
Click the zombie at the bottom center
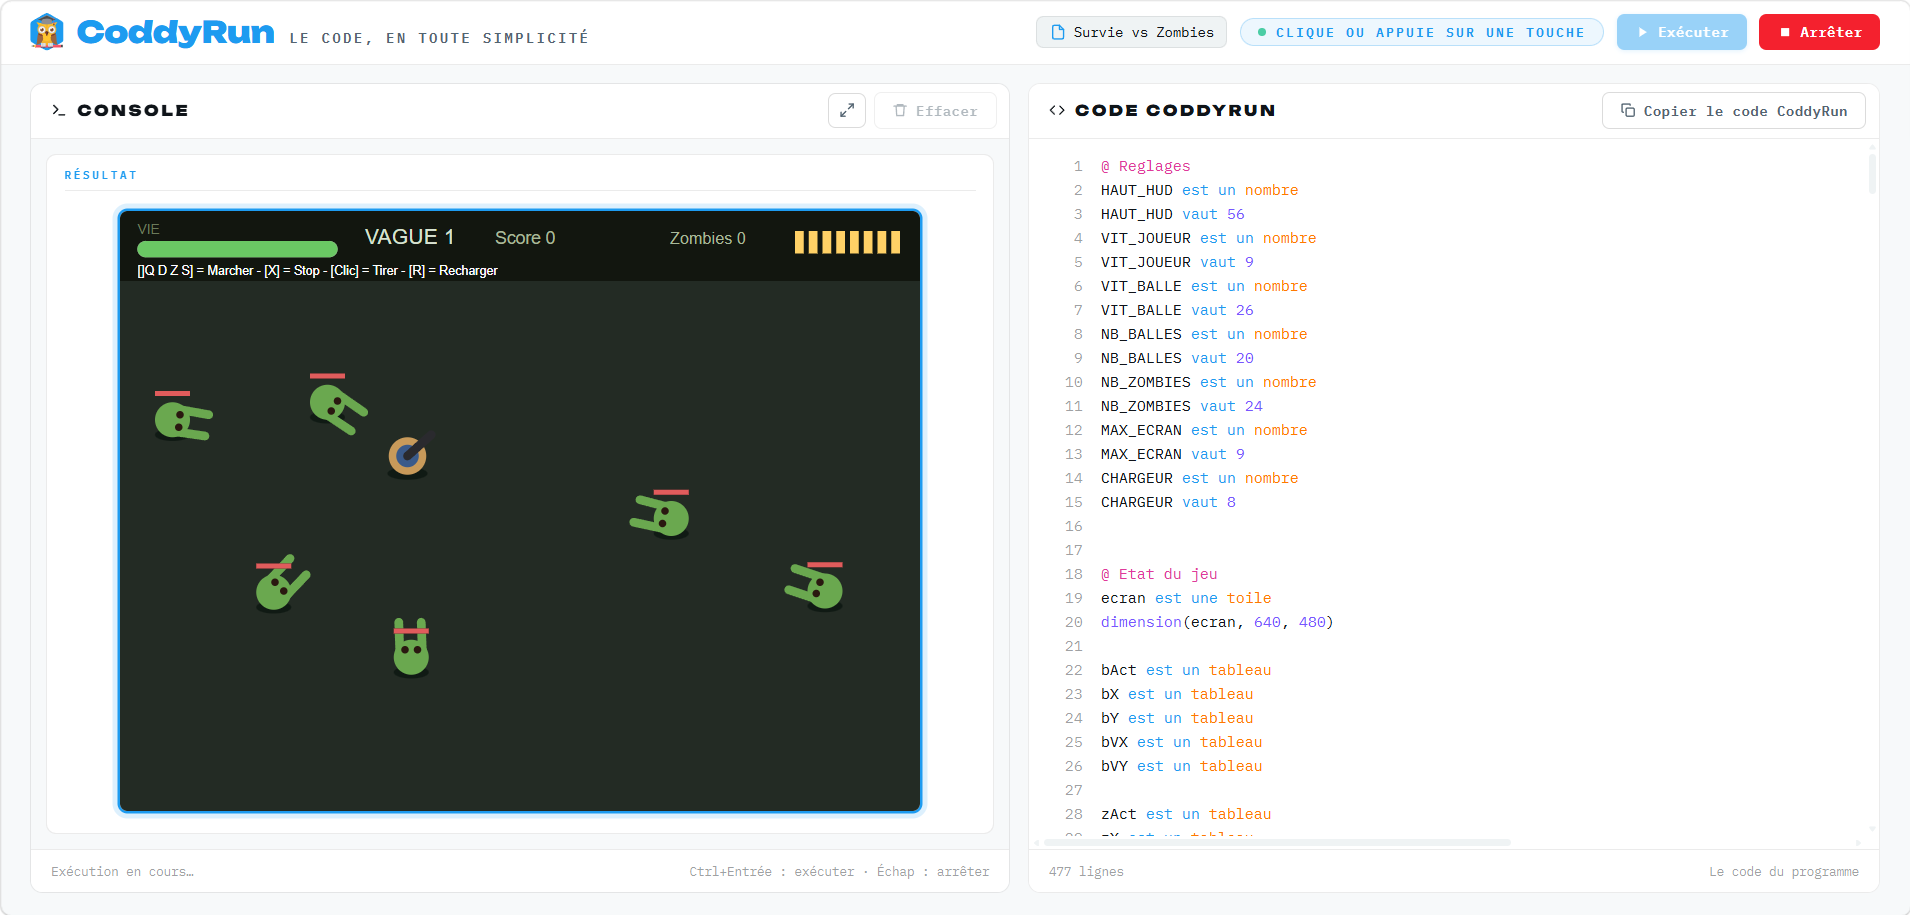pos(411,647)
